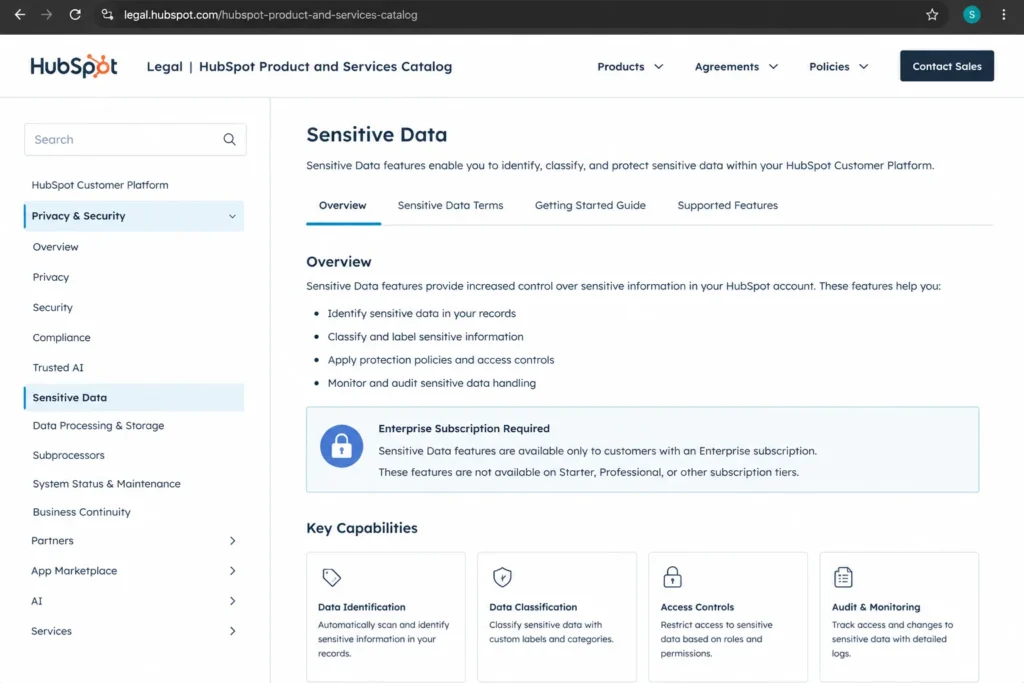Click the Contact Sales button
1024x683 pixels.
947,66
